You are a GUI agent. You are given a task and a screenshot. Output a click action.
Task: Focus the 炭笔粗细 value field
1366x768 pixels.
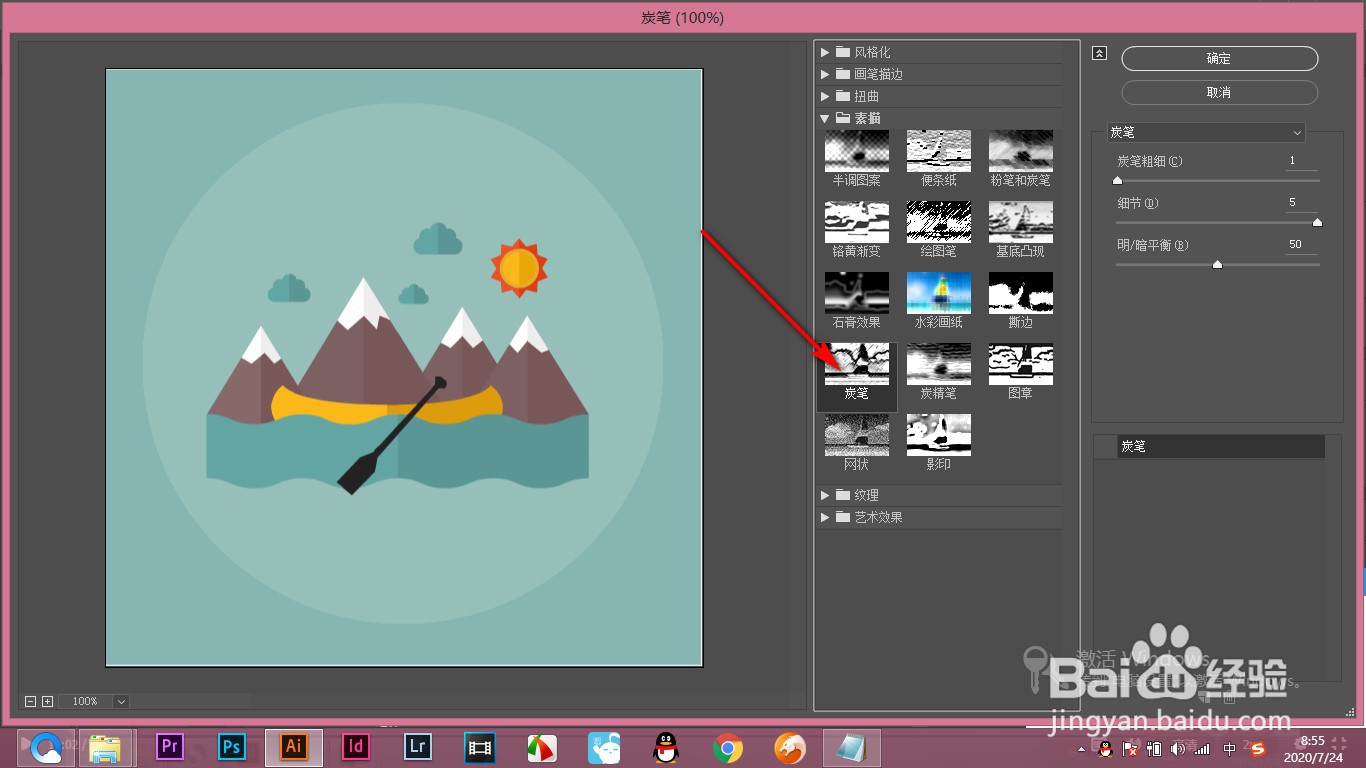pos(1302,161)
